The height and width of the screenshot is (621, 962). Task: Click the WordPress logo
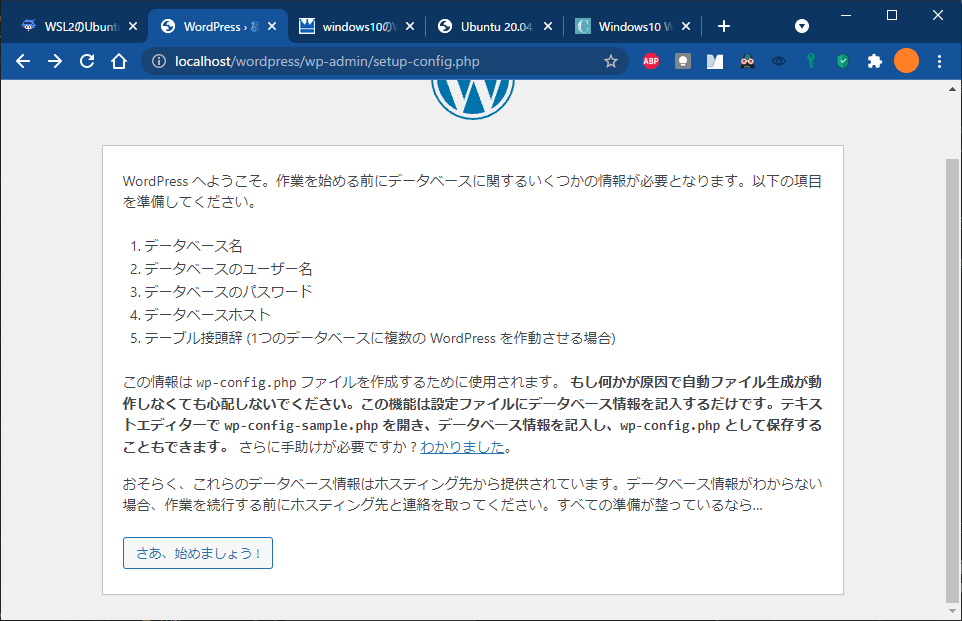click(x=472, y=99)
